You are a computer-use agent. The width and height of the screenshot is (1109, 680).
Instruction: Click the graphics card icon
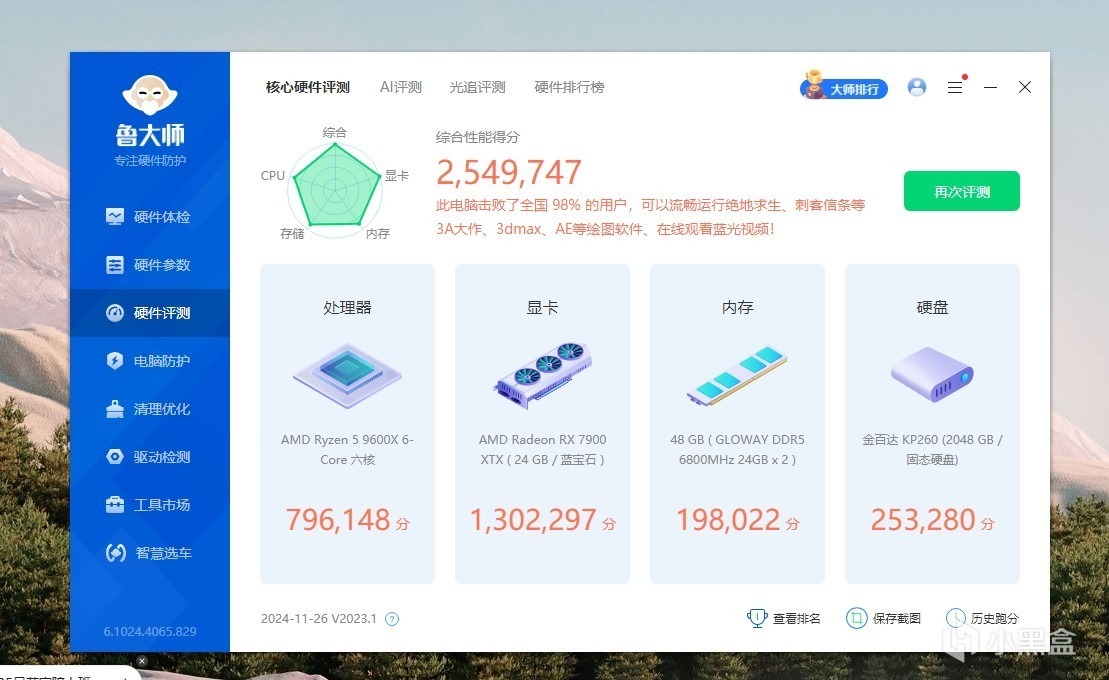(542, 375)
